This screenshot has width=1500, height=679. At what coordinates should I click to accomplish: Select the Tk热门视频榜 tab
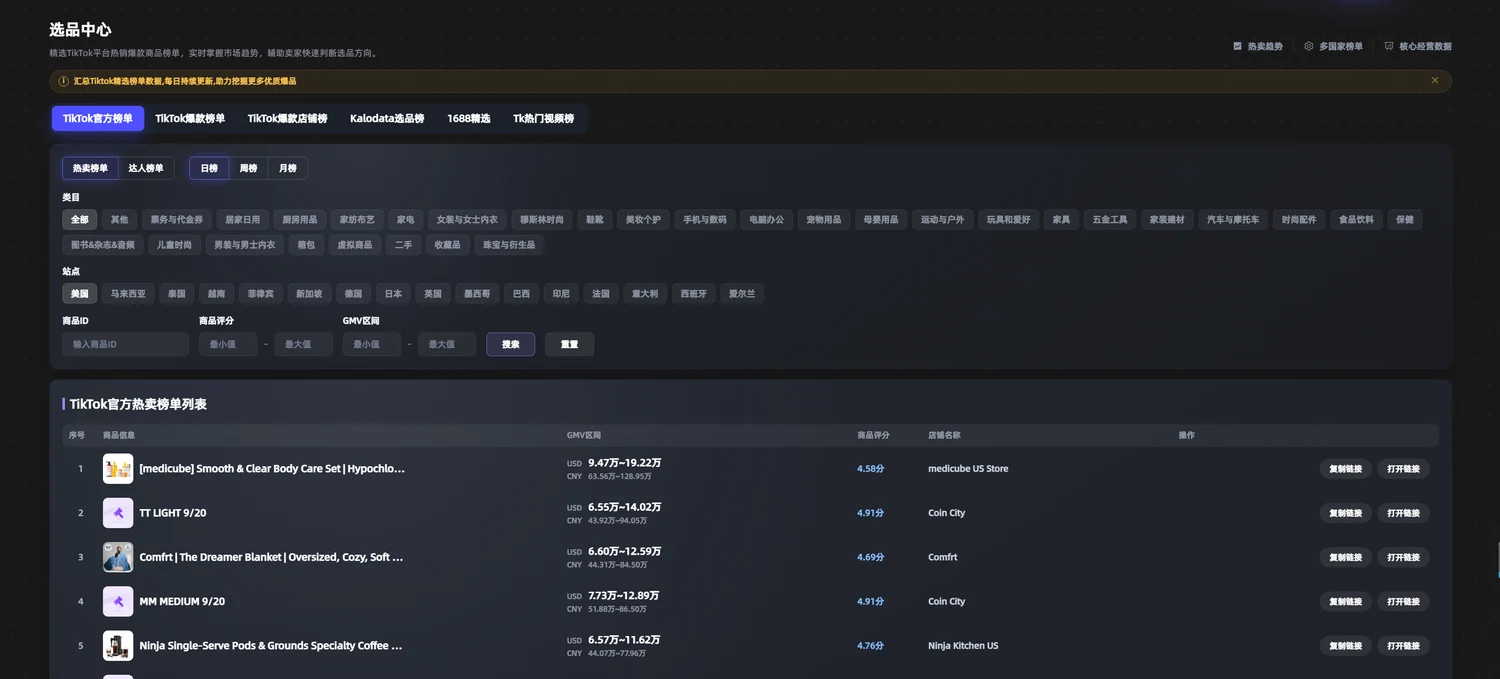point(544,119)
